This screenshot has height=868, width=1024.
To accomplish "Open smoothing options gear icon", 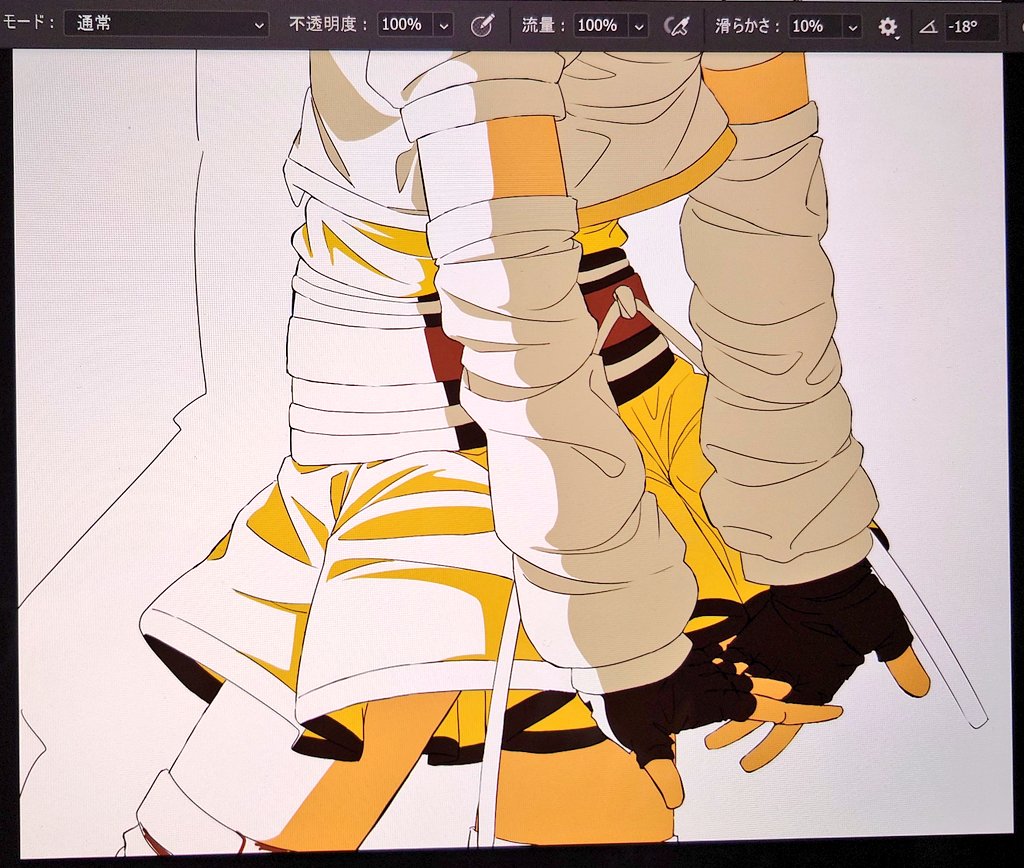I will click(x=888, y=27).
